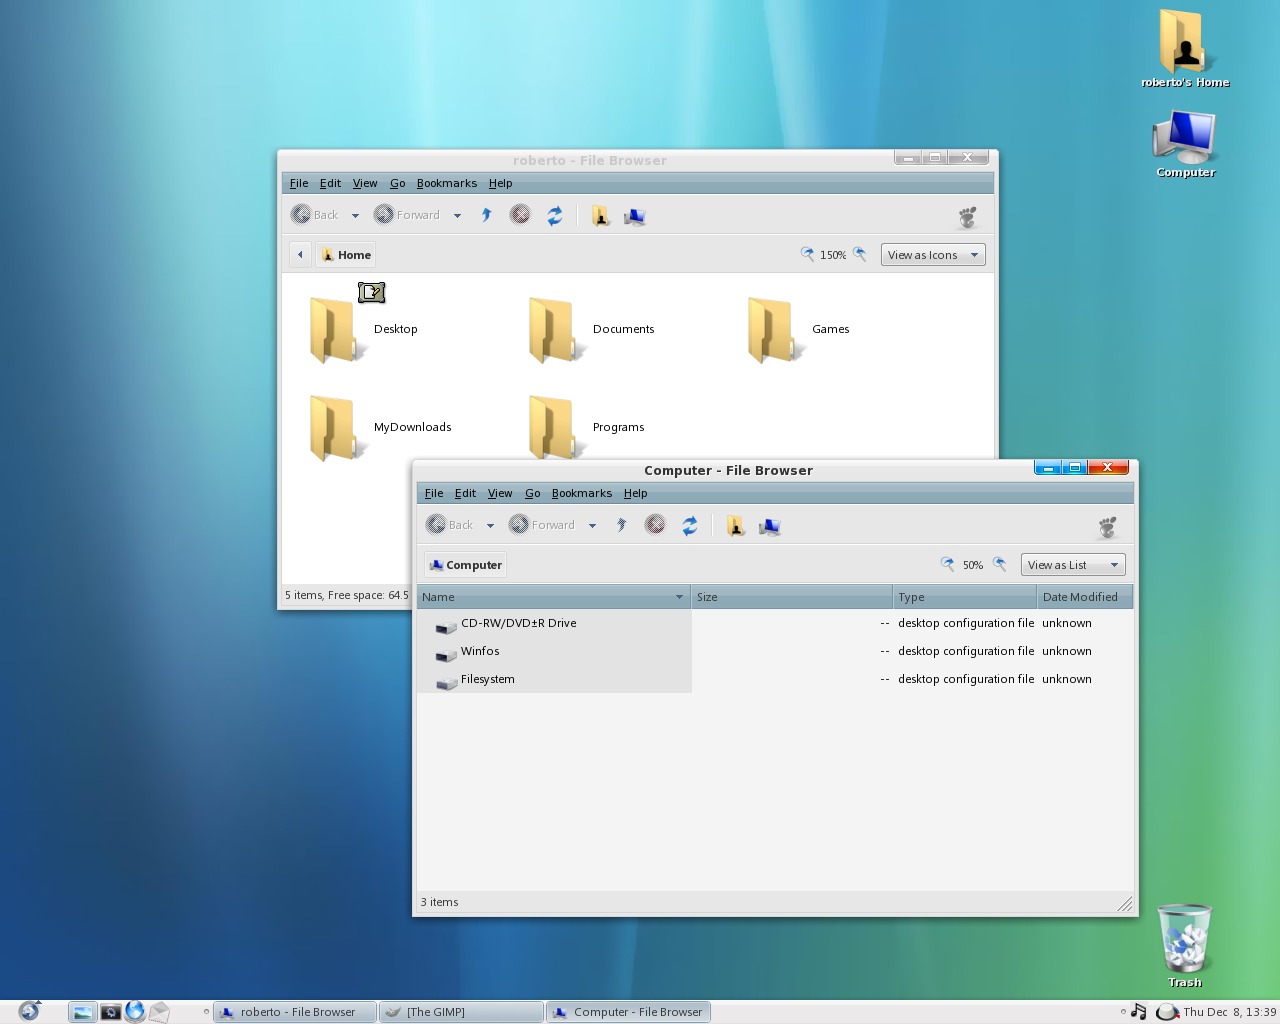Open the View as List dropdown
Screen dimensions: 1280x1024
tap(1073, 565)
